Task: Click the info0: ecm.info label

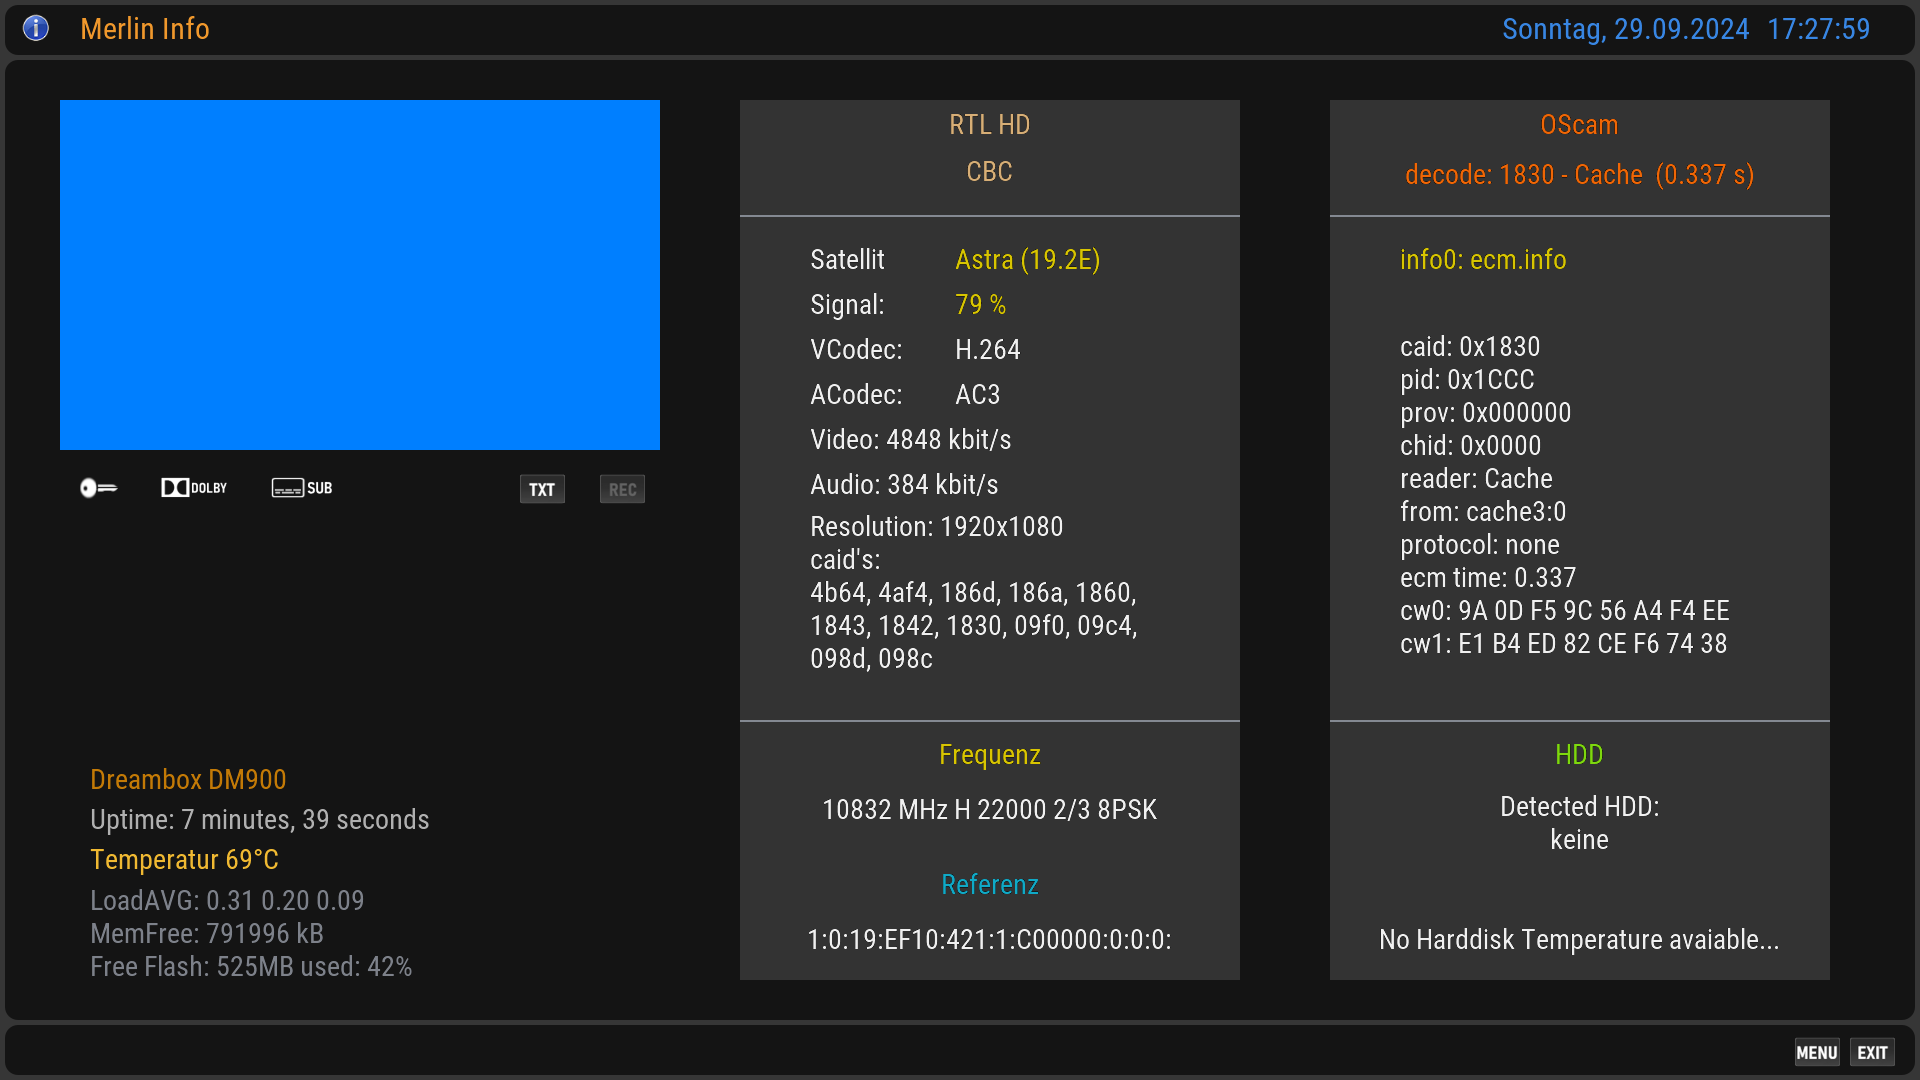Action: (x=1483, y=260)
